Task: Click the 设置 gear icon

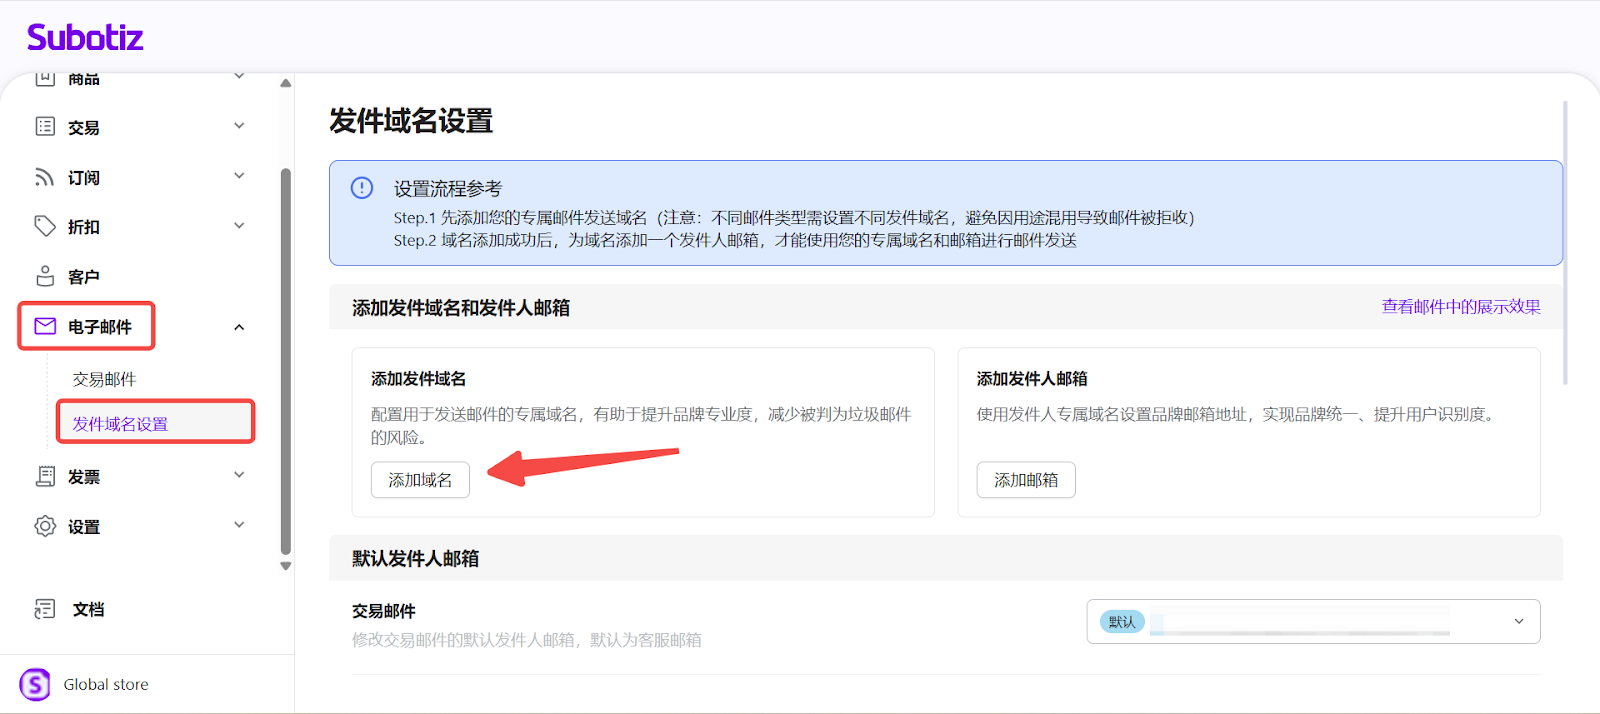Action: (45, 526)
